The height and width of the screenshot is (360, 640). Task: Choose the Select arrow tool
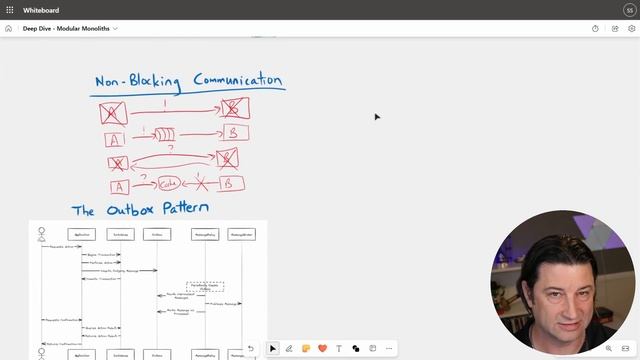click(x=273, y=349)
